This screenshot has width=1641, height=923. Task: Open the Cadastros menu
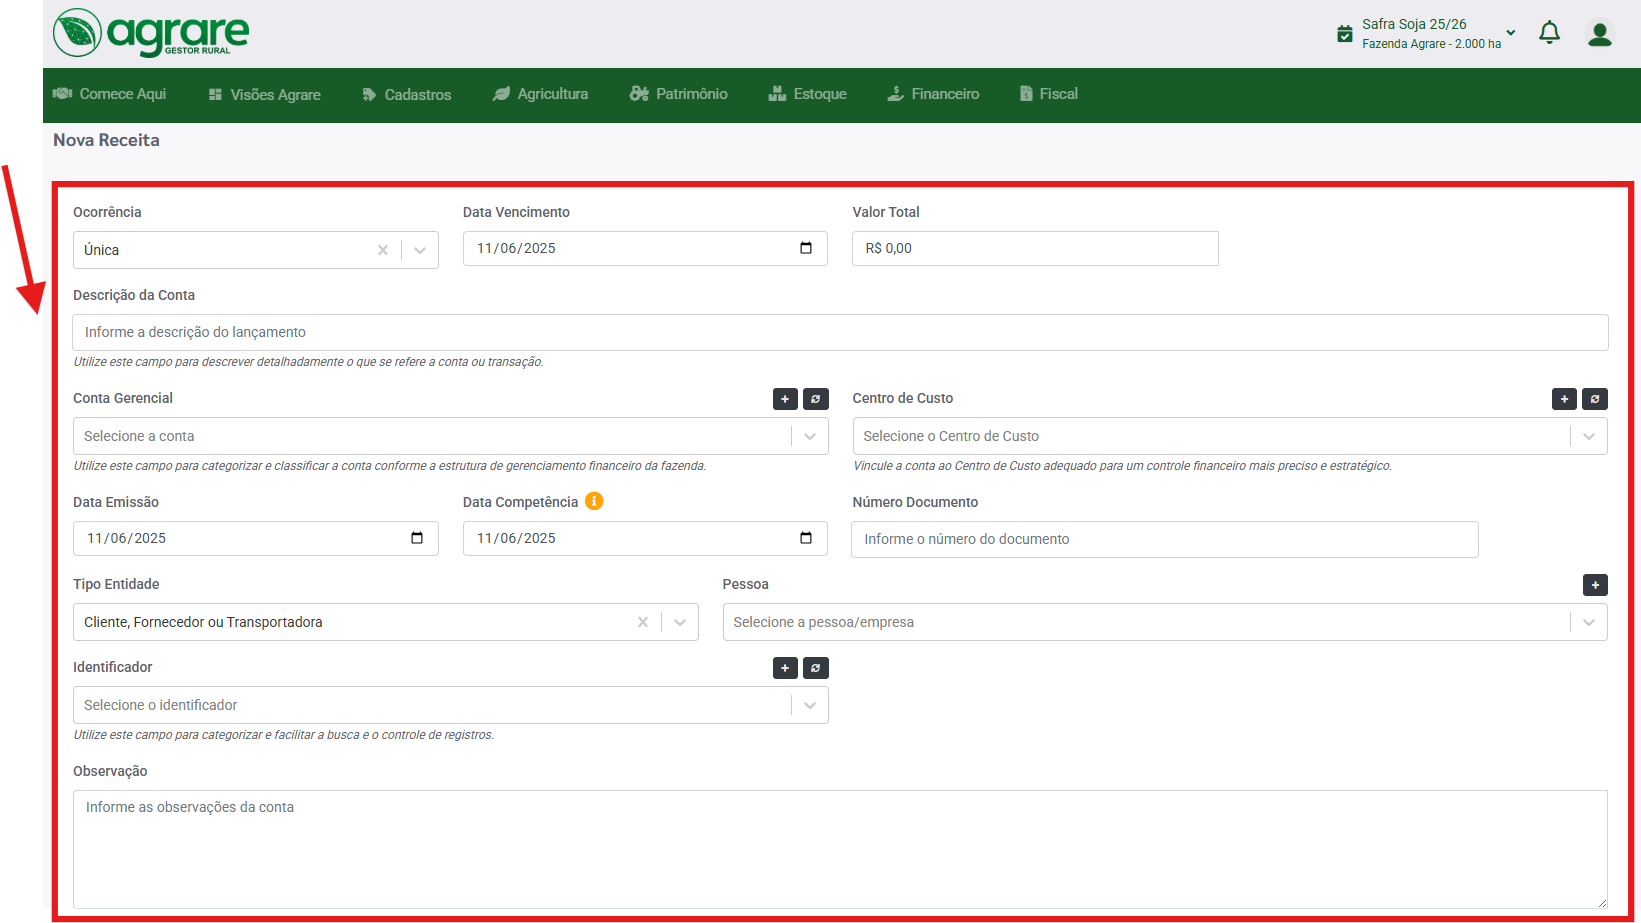[407, 95]
